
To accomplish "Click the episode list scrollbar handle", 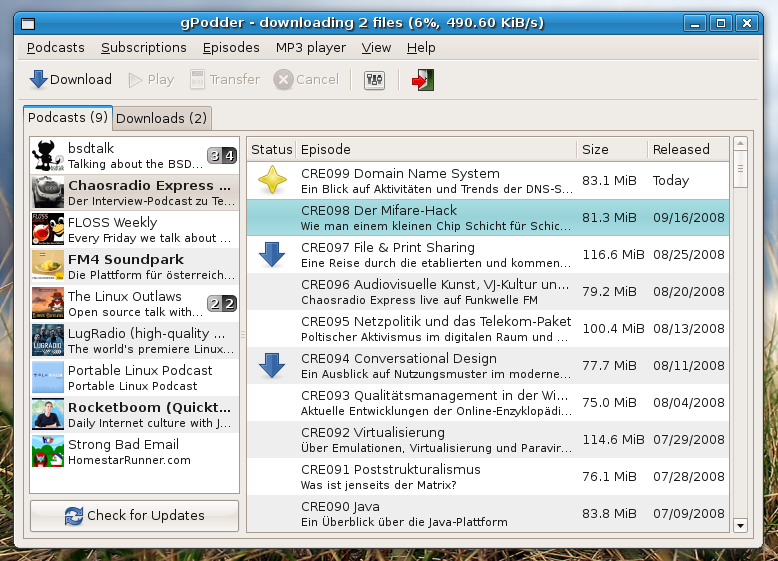I will [740, 169].
